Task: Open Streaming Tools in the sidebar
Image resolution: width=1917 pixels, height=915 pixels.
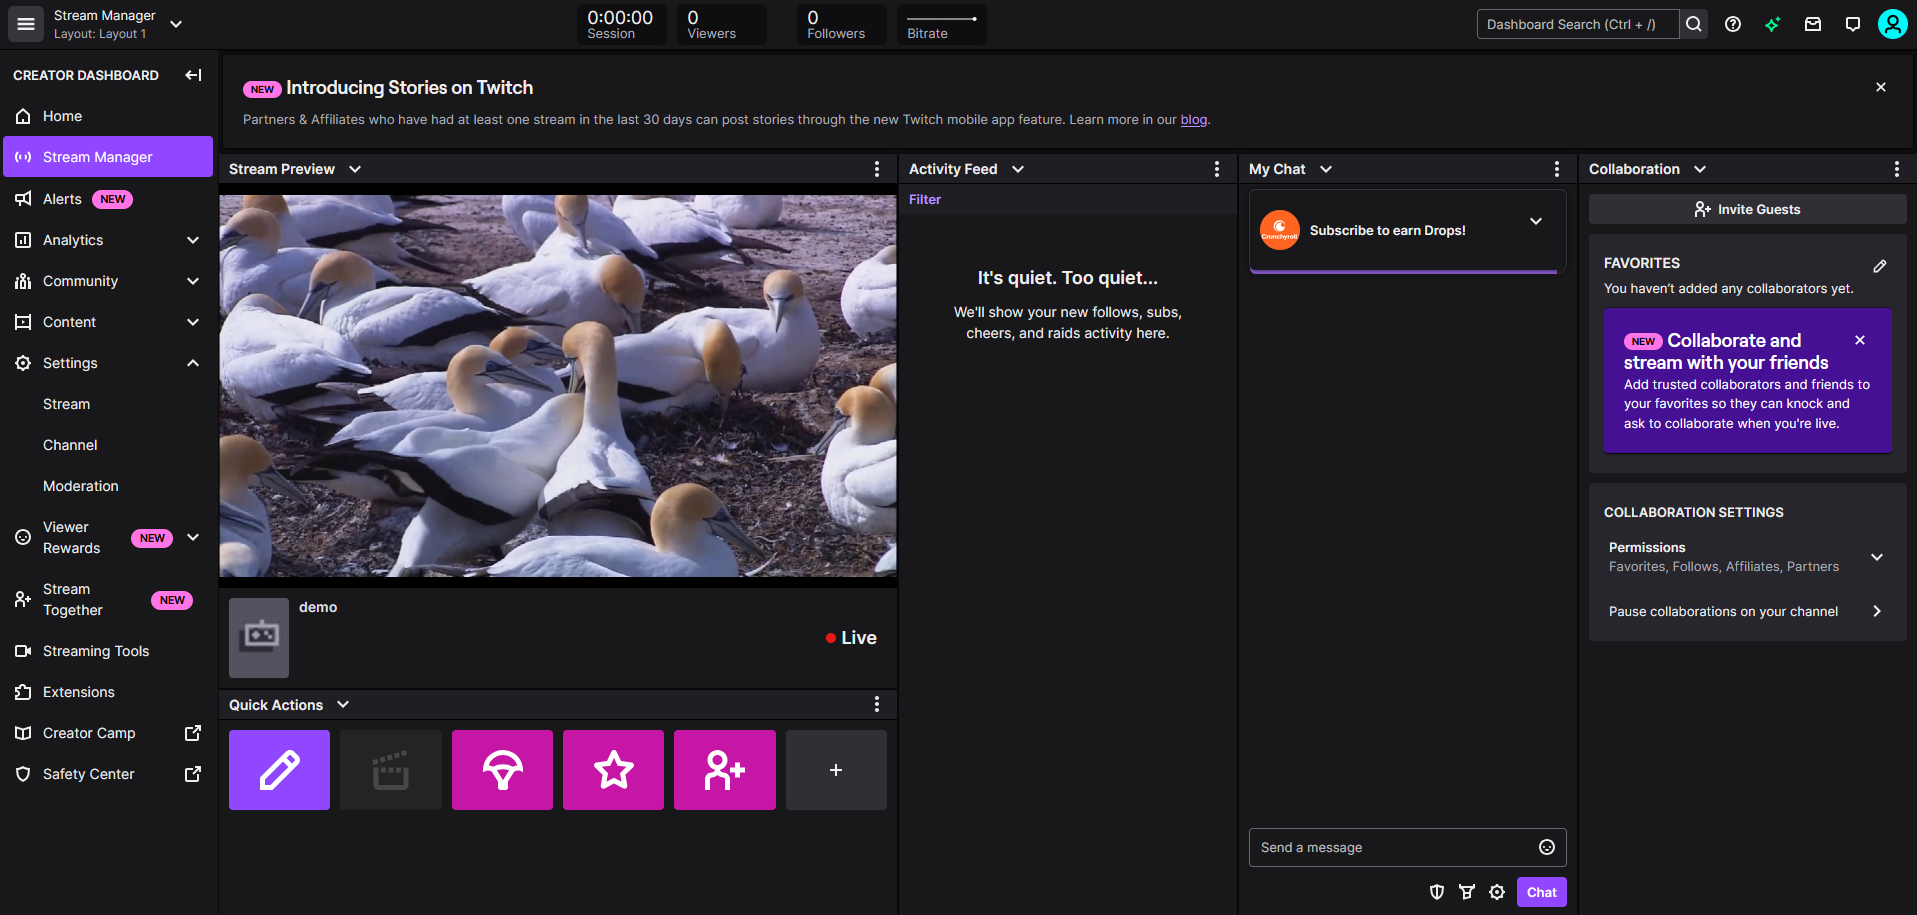Action: pos(108,651)
